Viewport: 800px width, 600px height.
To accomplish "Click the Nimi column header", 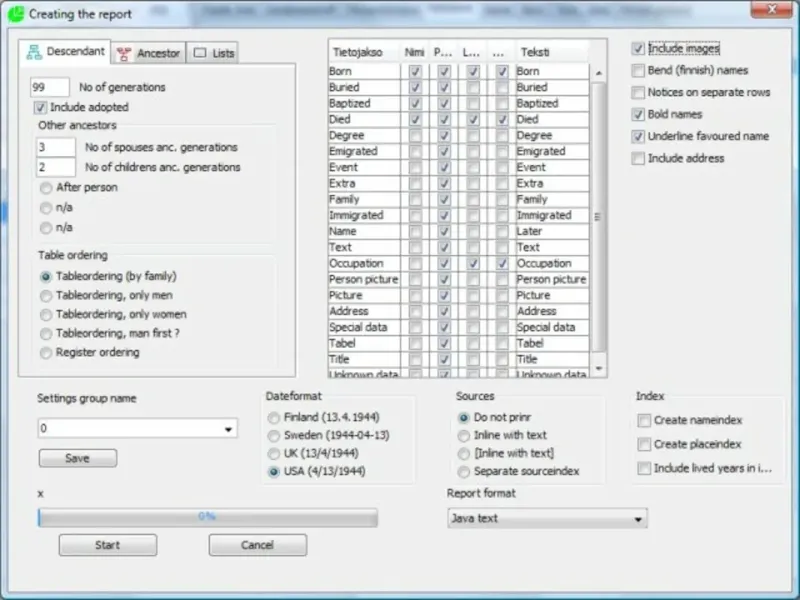I will [415, 52].
